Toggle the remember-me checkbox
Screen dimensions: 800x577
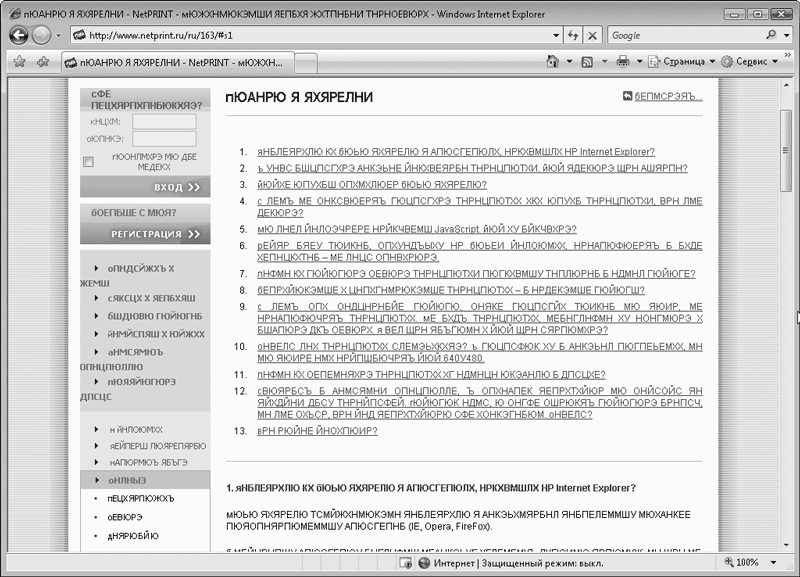click(88, 162)
